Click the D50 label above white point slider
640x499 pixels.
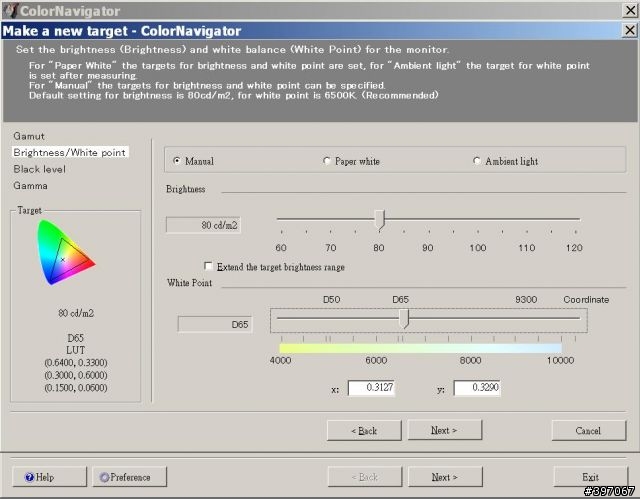(x=331, y=299)
